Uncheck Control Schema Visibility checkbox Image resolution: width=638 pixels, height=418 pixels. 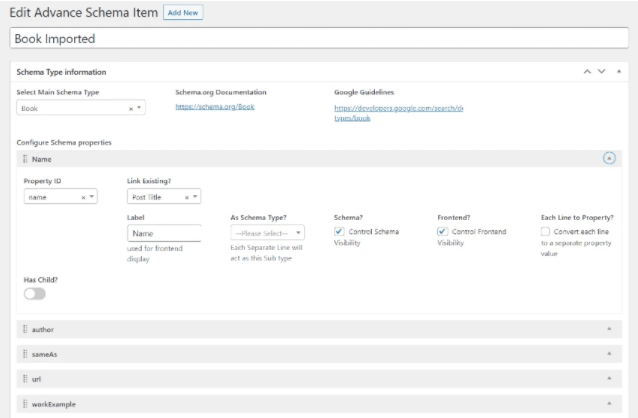coord(339,232)
